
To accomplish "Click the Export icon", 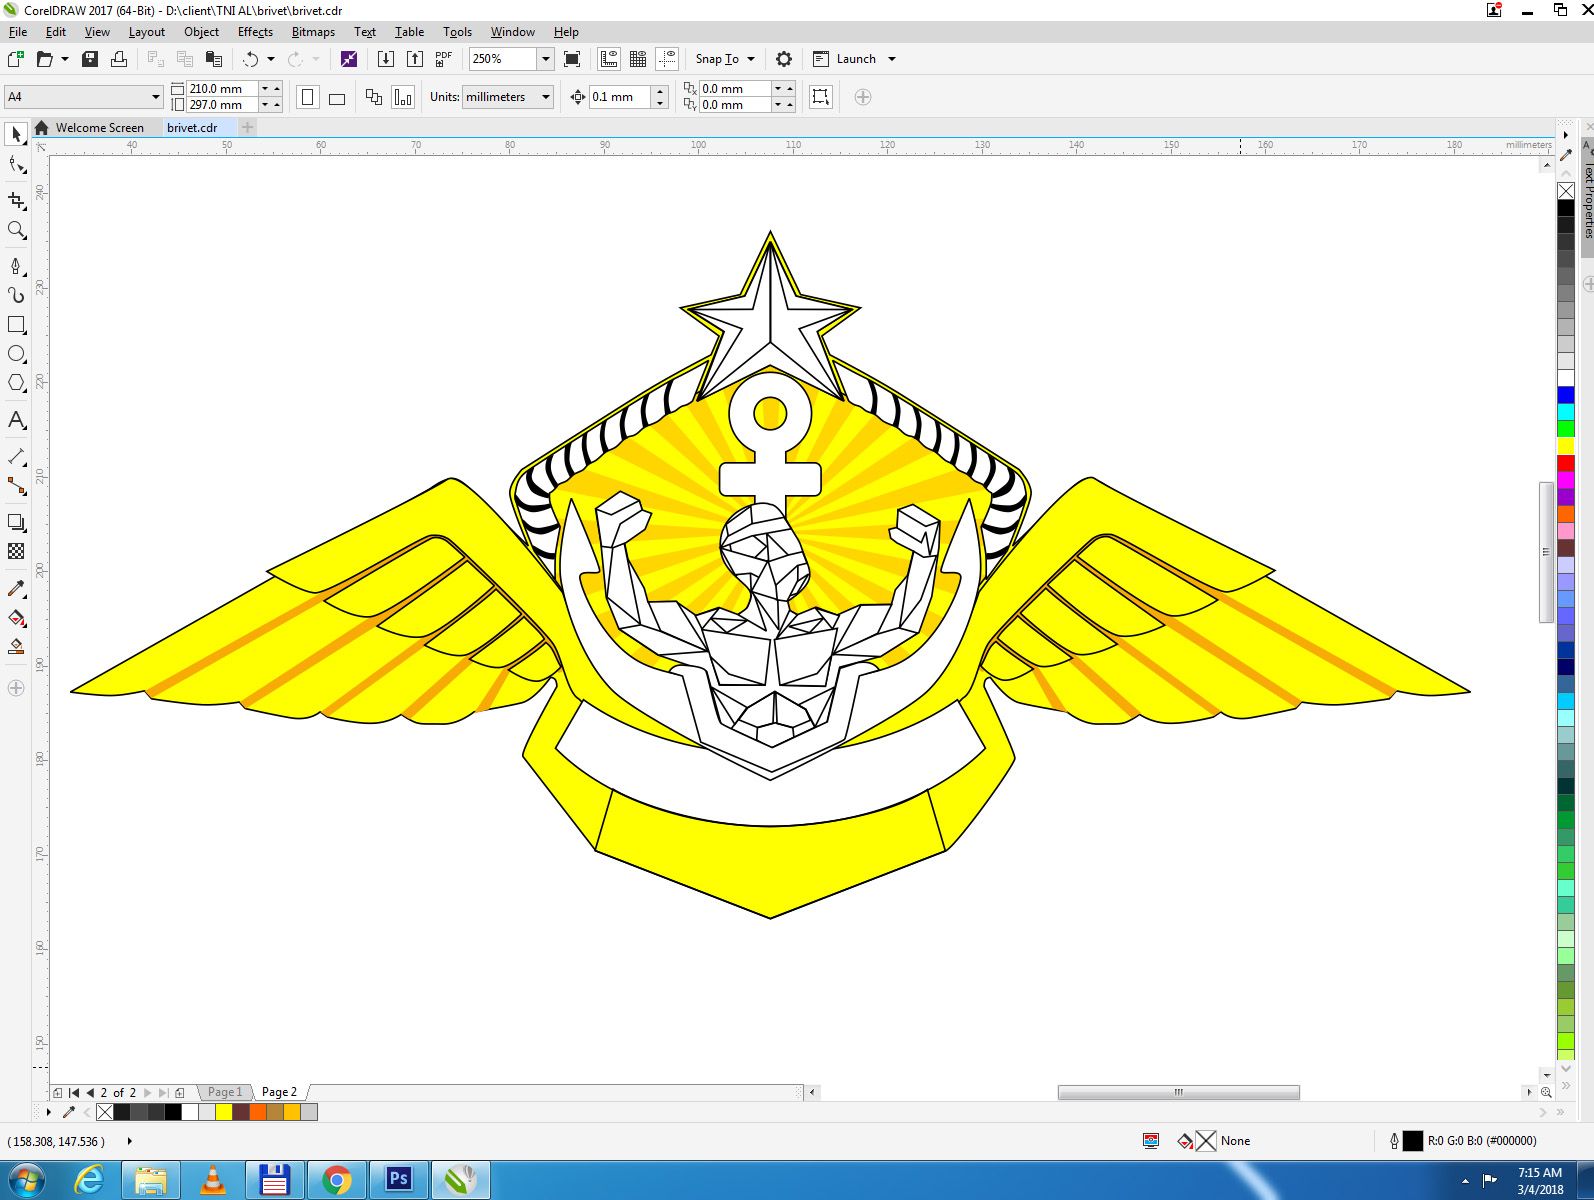I will 415,59.
